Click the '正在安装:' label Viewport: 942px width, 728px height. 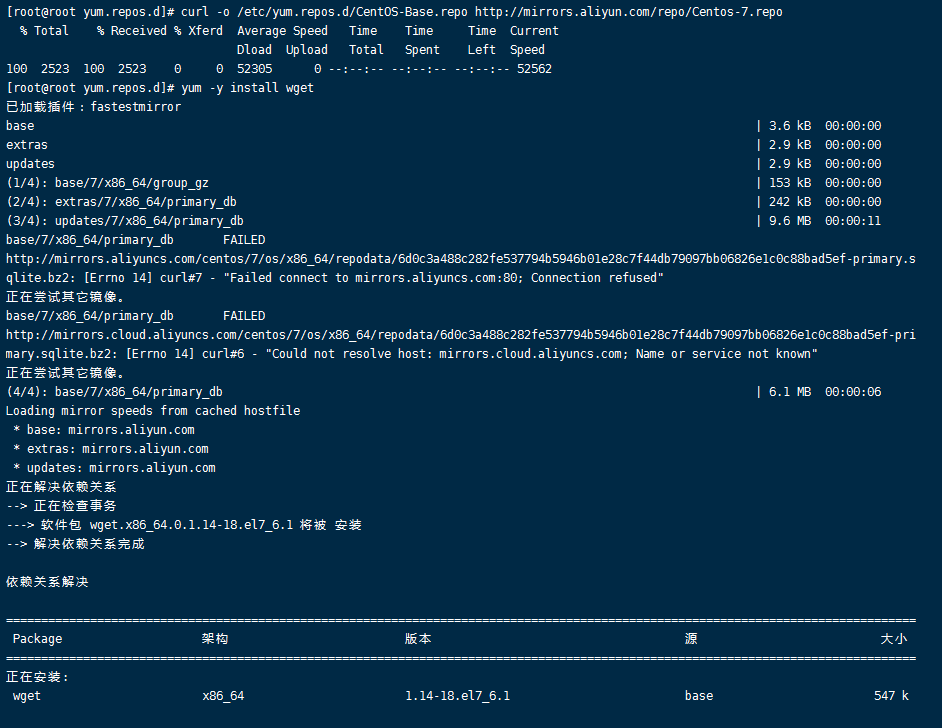pyautogui.click(x=37, y=677)
